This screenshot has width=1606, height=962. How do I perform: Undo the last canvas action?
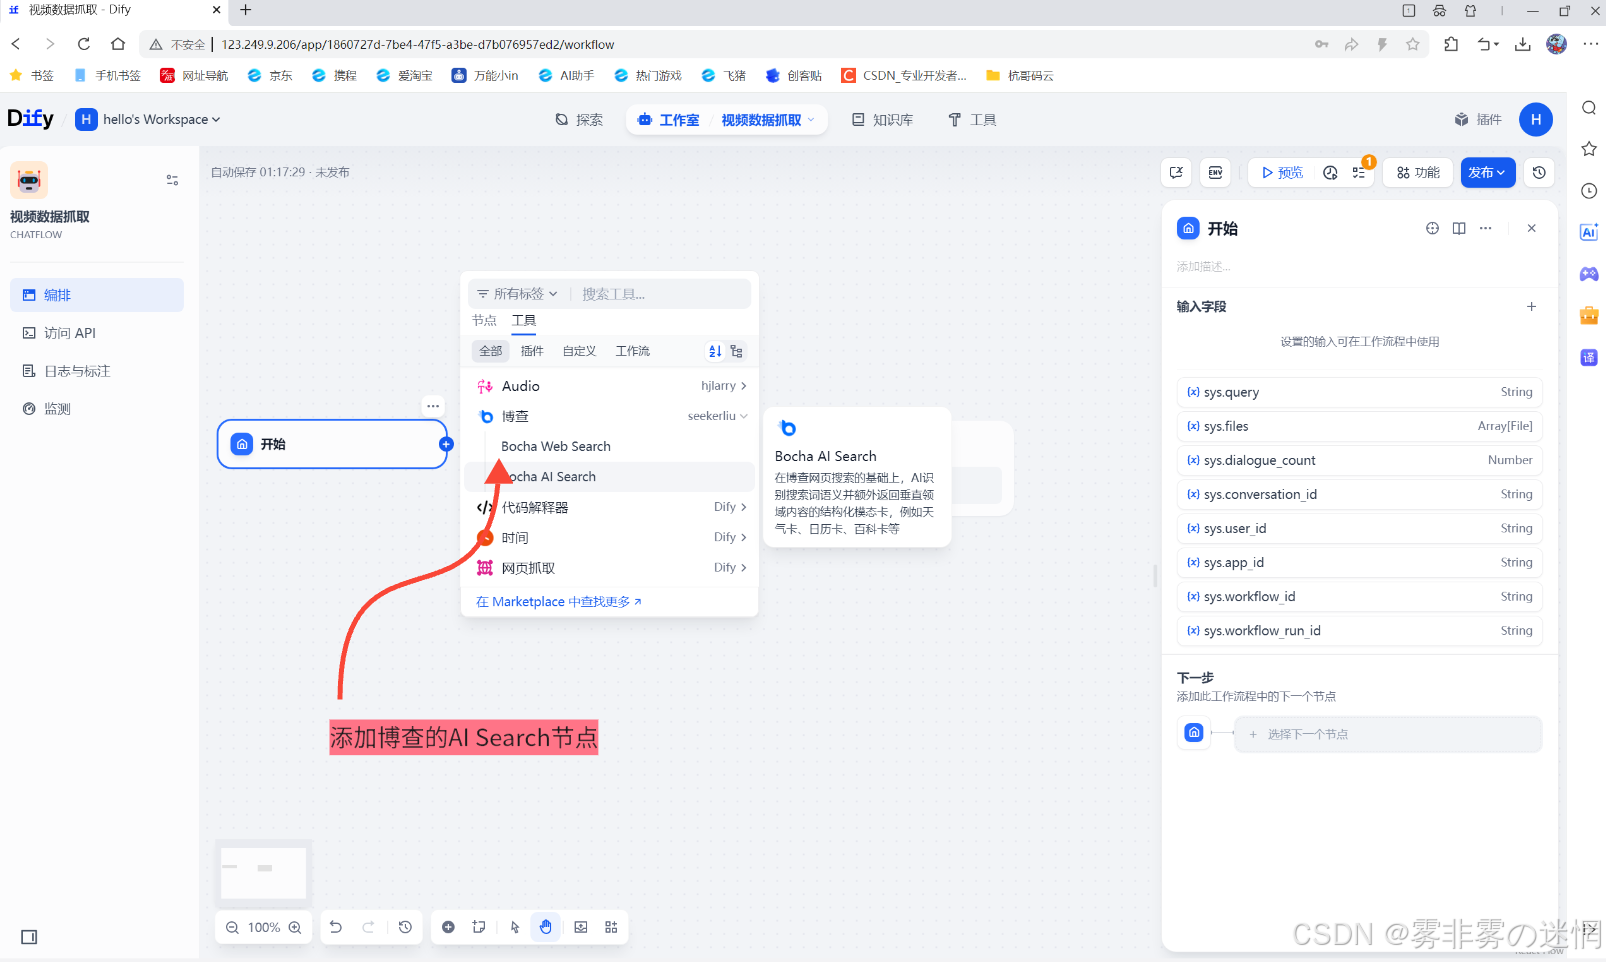pyautogui.click(x=336, y=927)
